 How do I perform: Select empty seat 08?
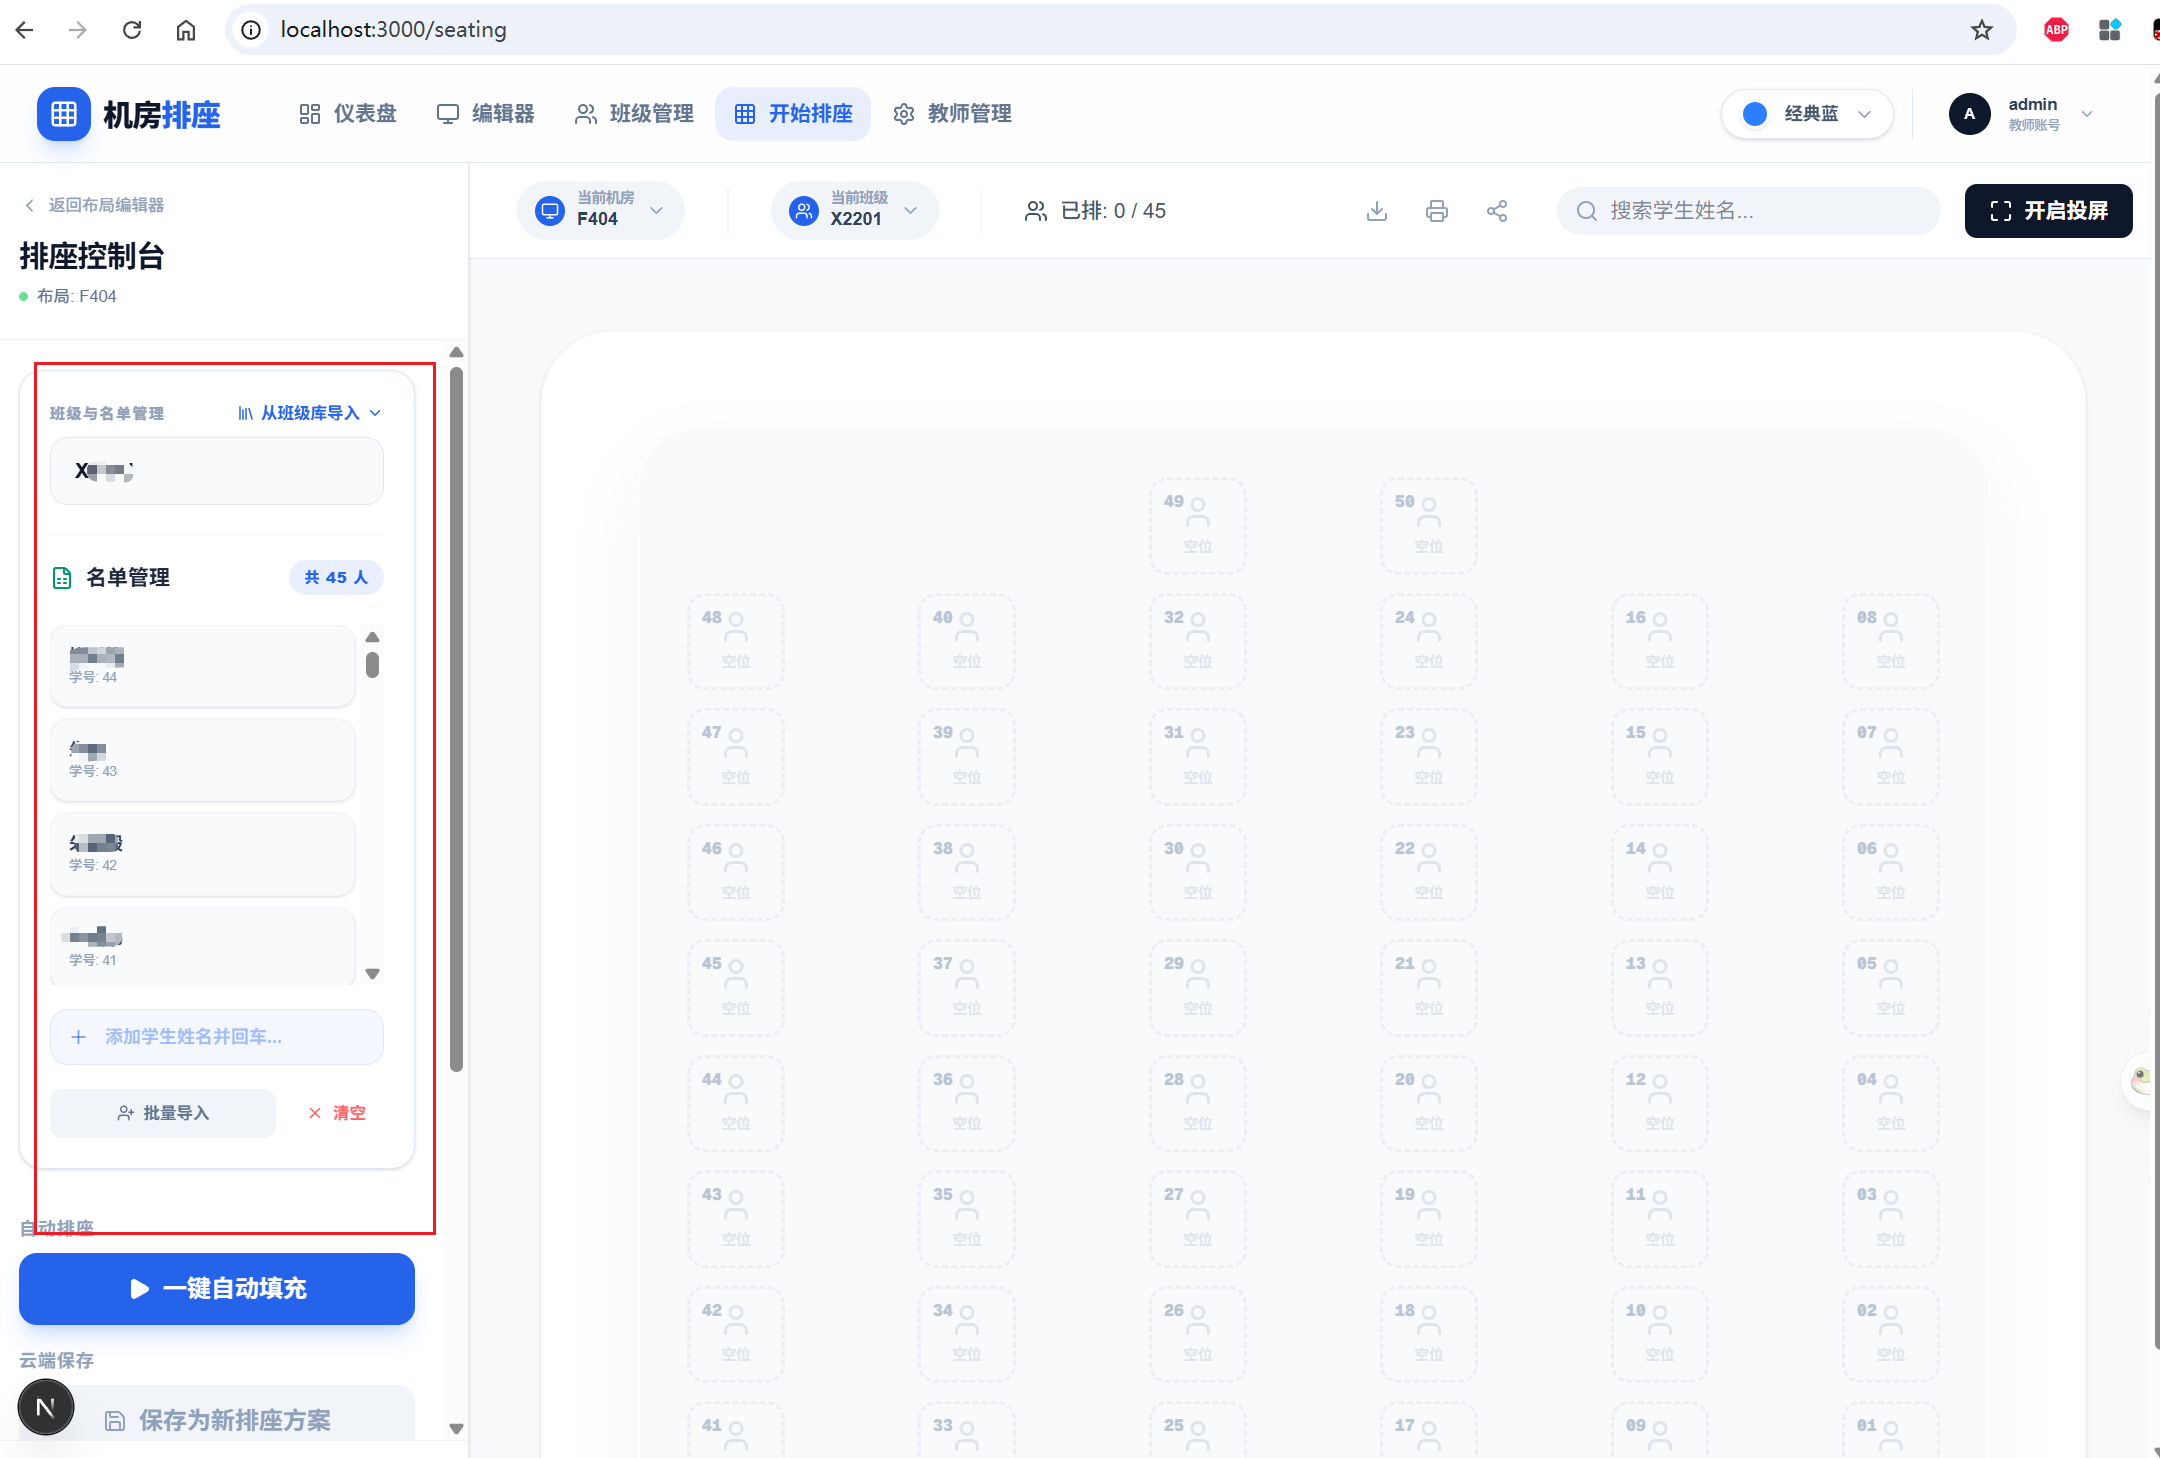click(1891, 642)
